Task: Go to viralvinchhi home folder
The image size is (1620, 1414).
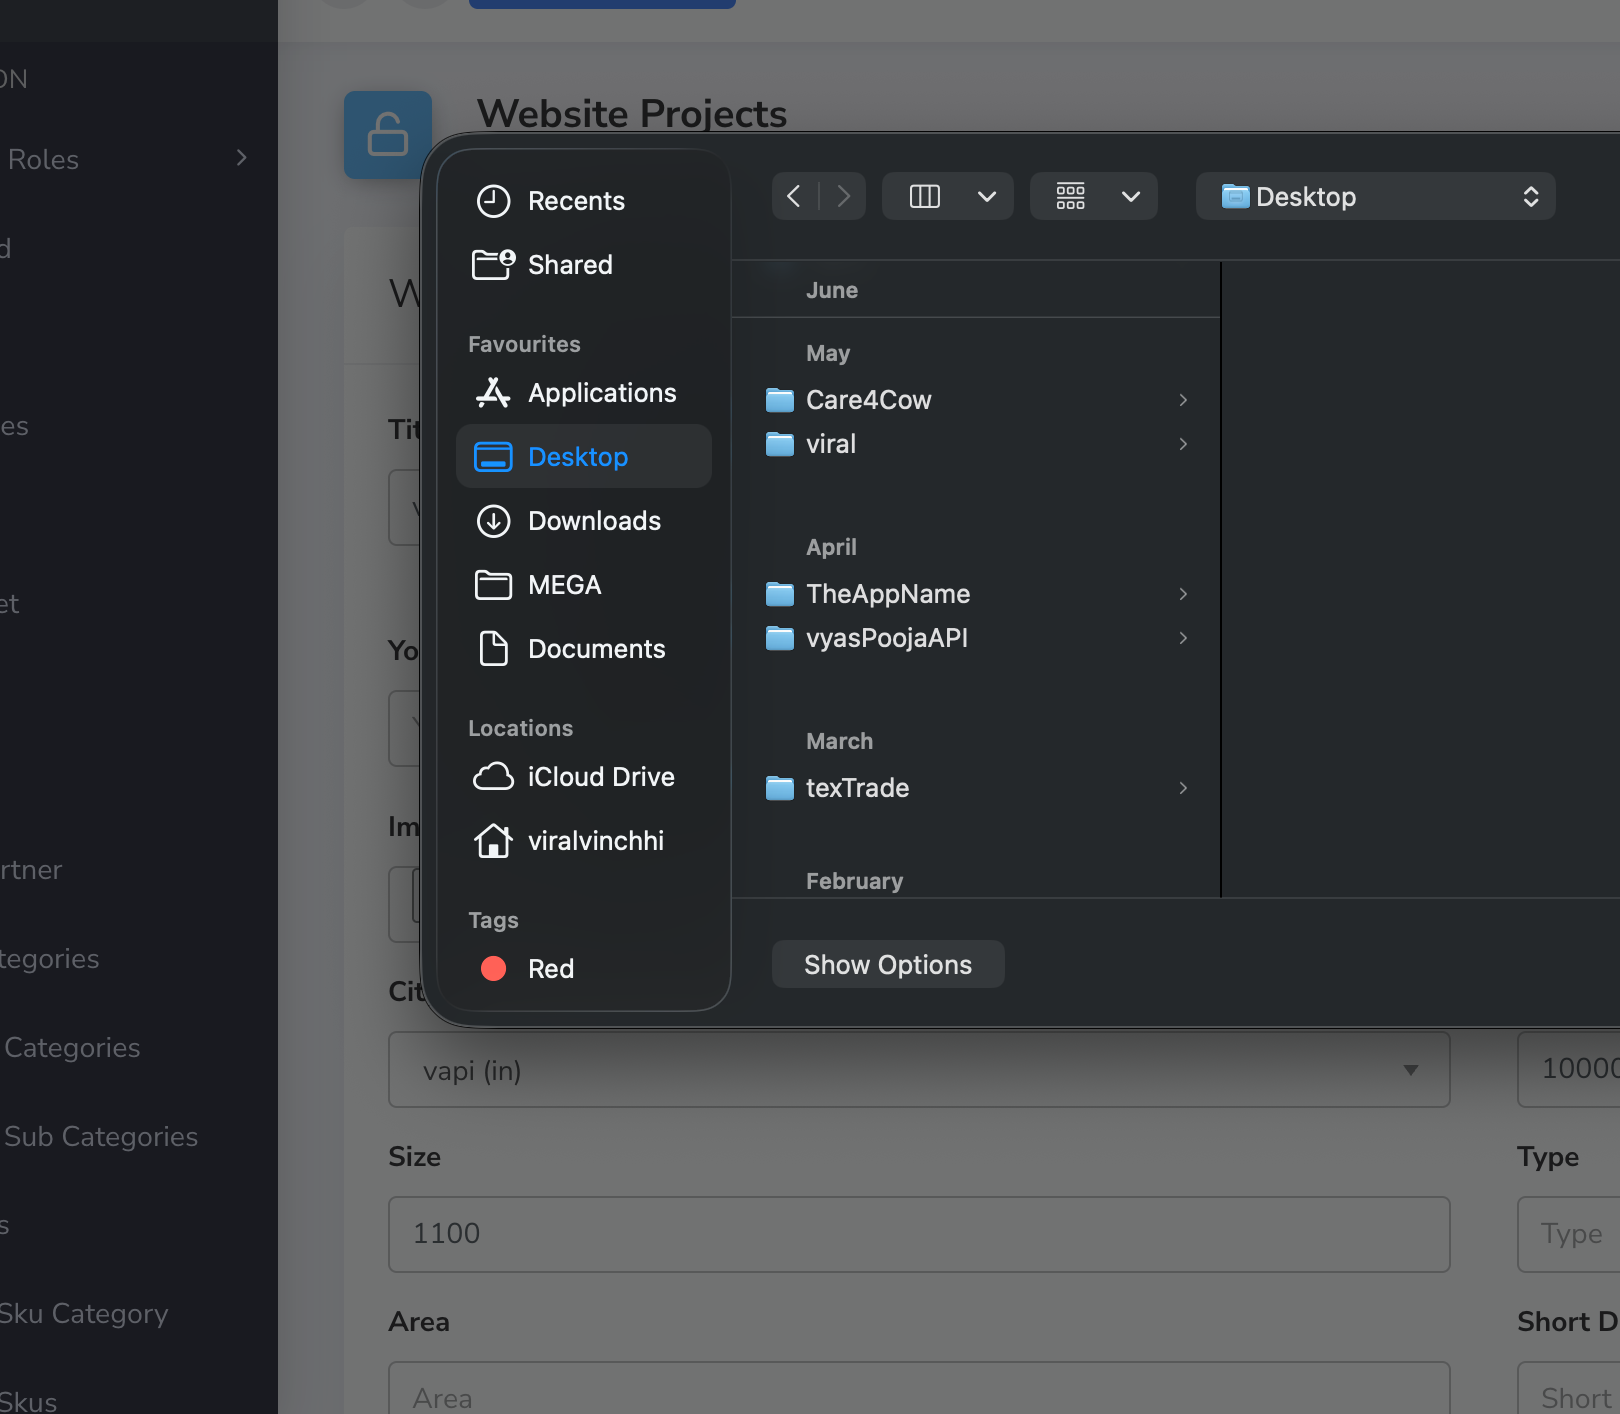Action: pos(595,841)
